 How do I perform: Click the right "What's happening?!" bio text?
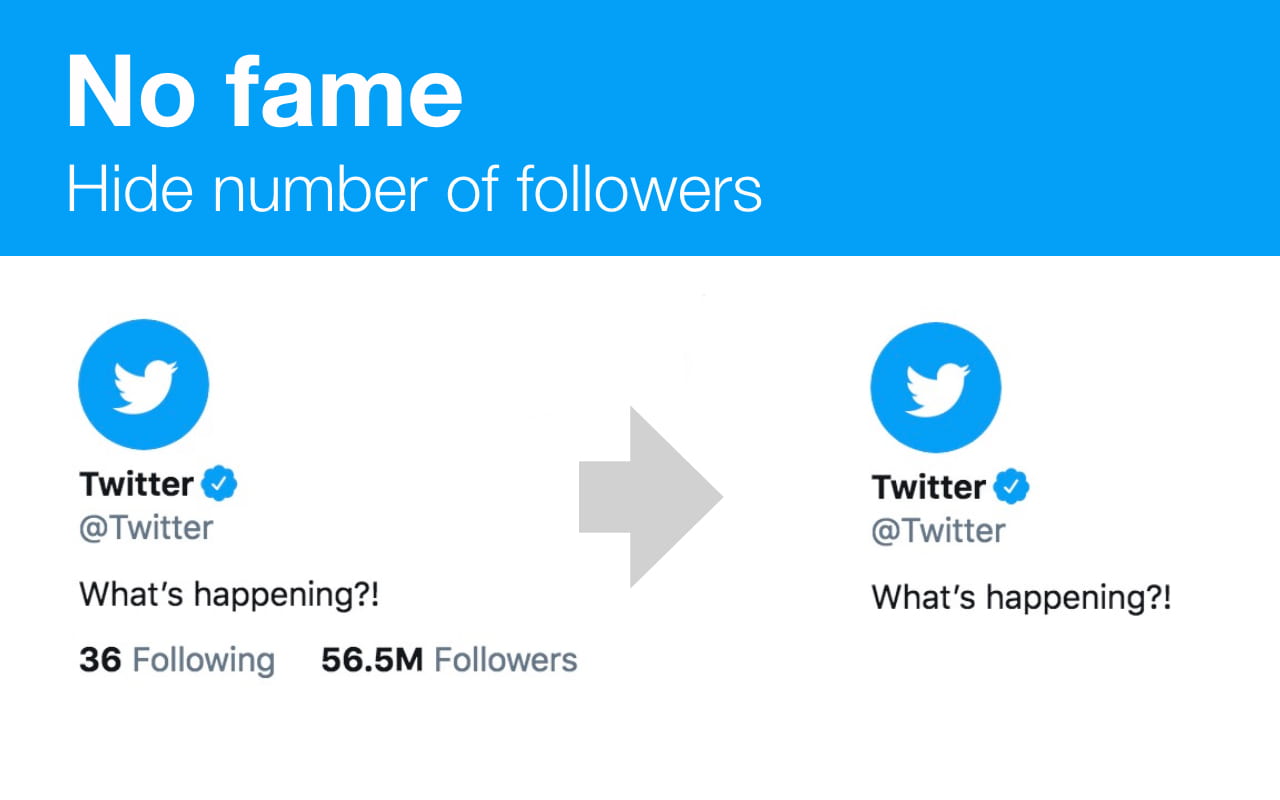[1021, 599]
